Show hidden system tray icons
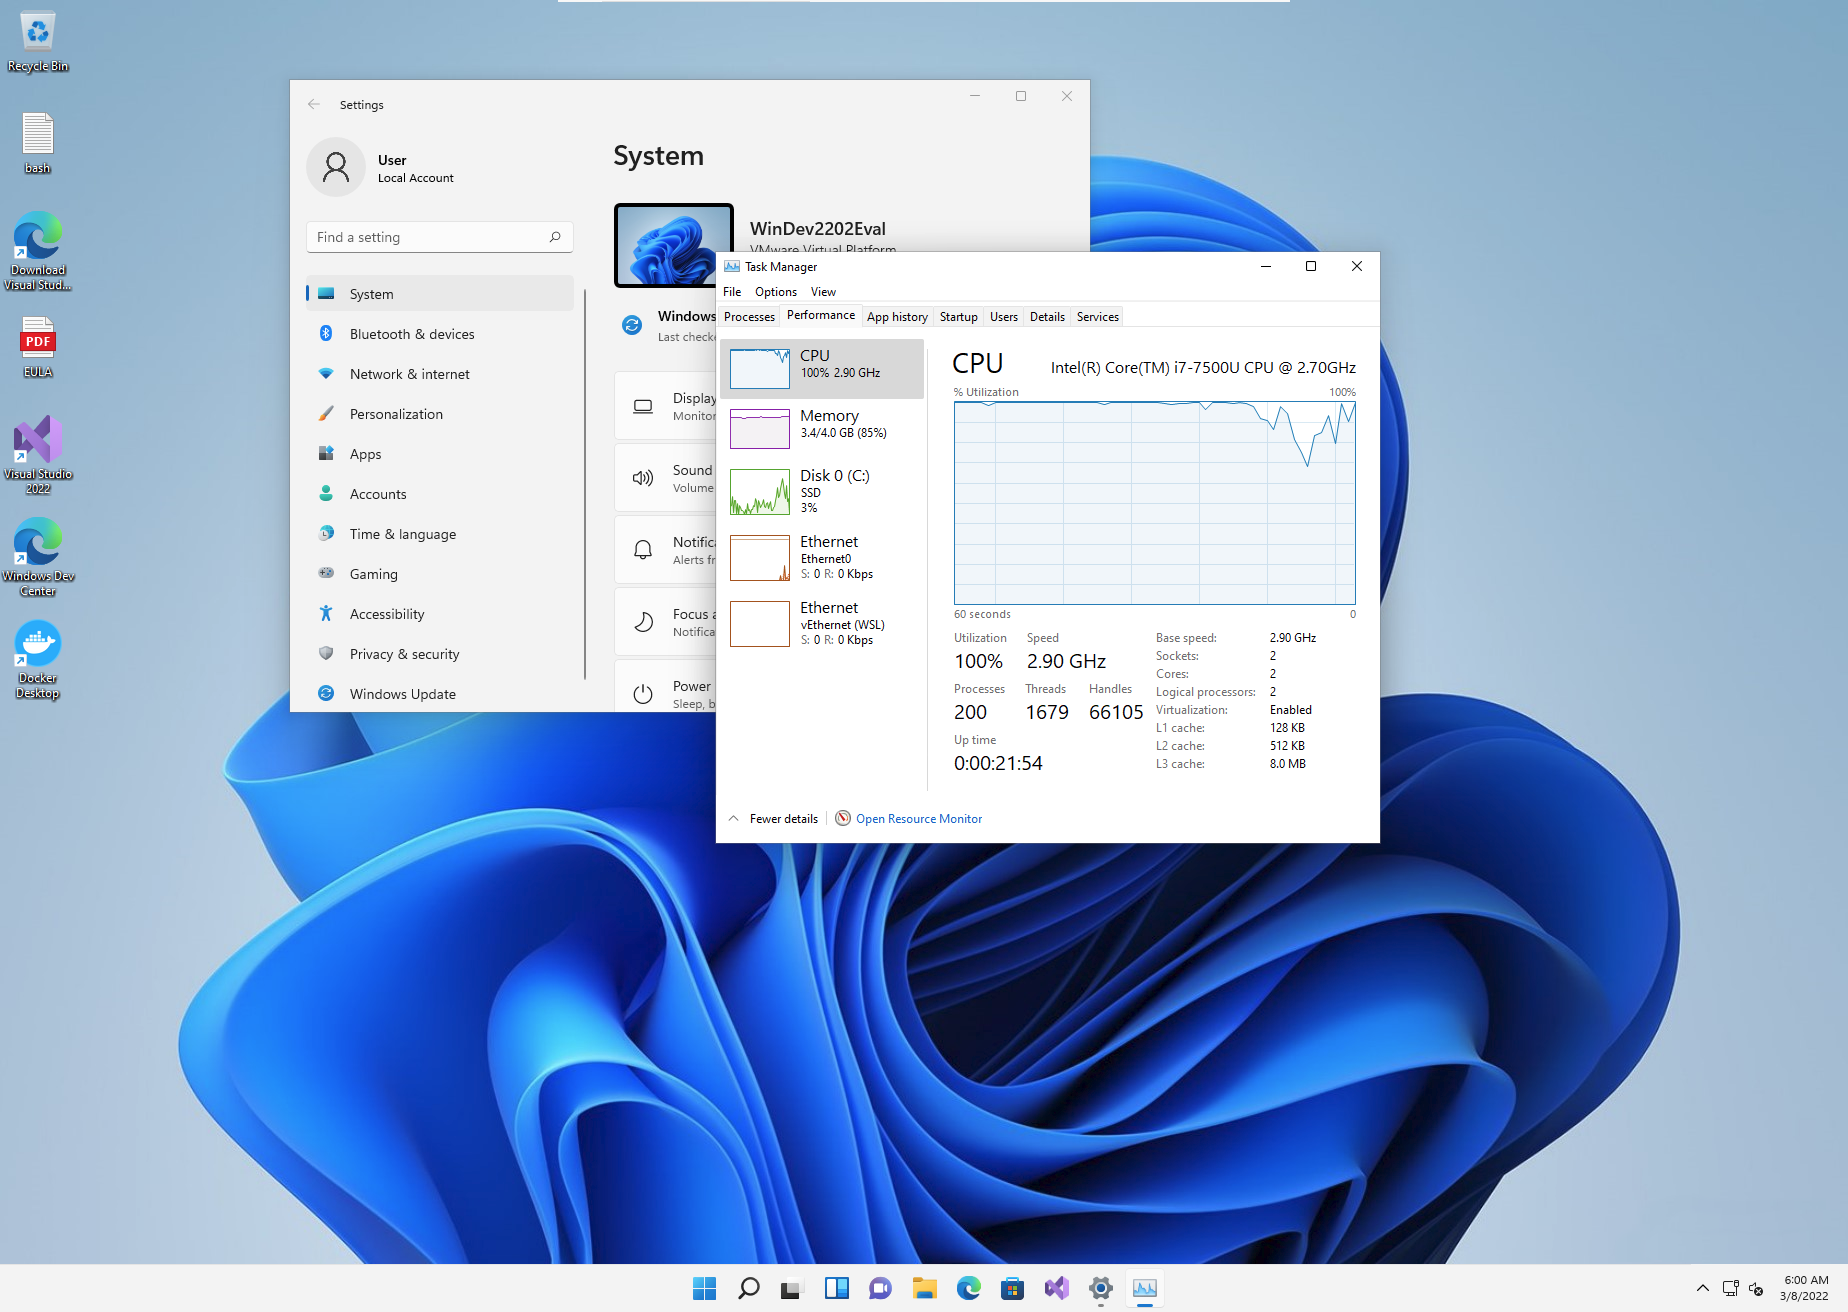 click(1702, 1288)
